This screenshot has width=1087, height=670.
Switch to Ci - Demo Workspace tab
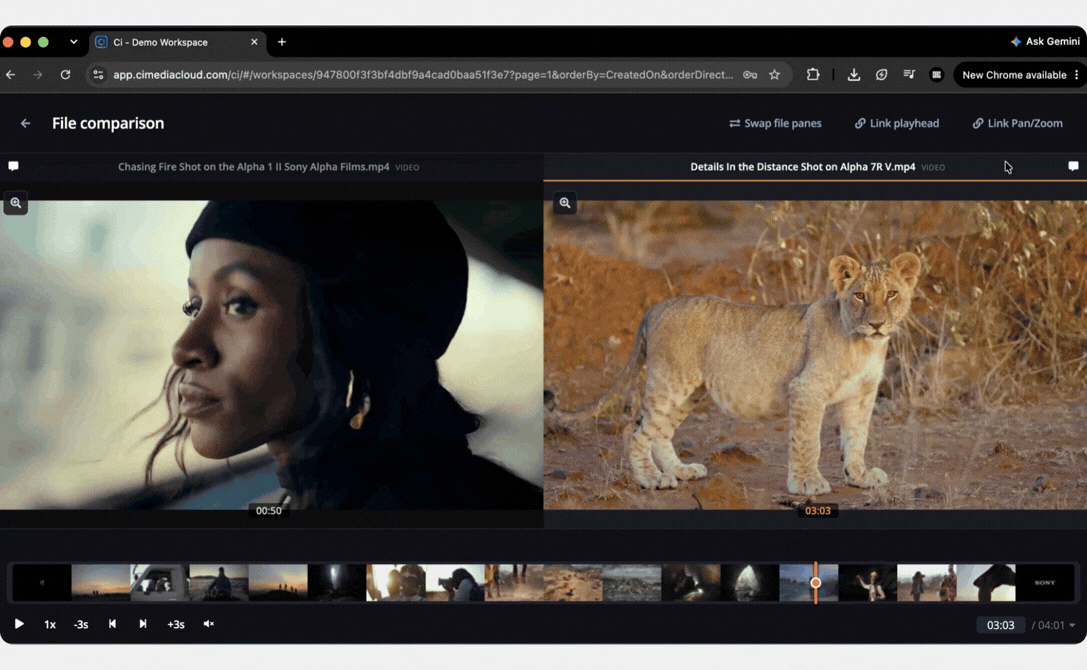(x=177, y=42)
